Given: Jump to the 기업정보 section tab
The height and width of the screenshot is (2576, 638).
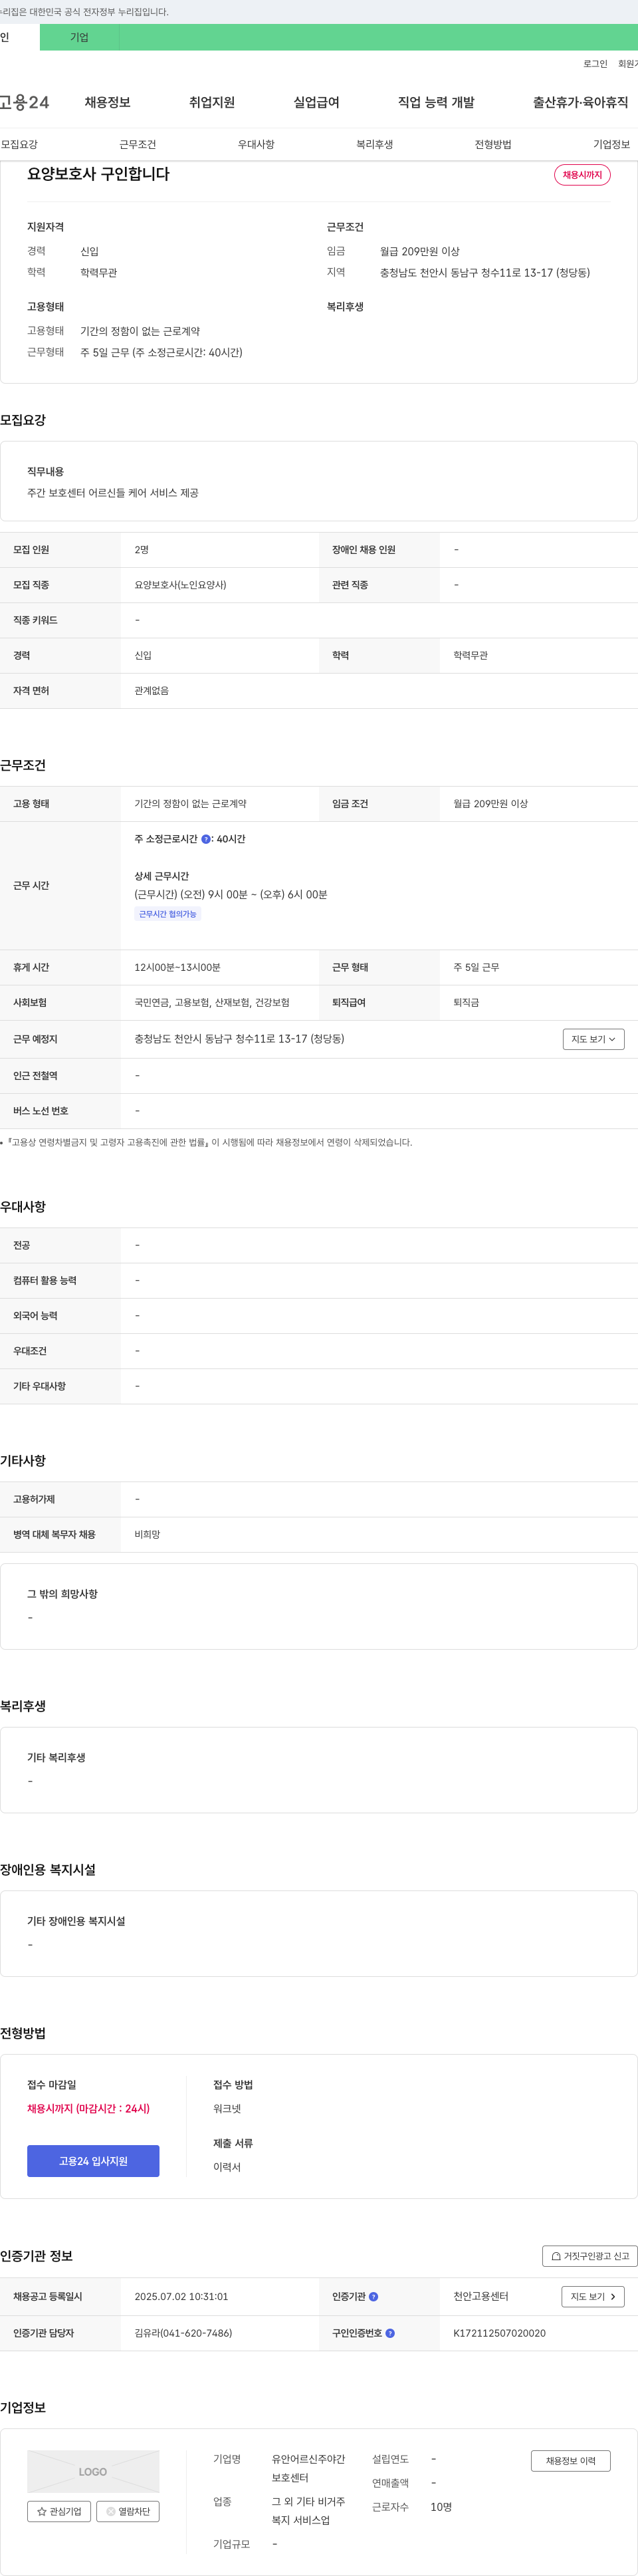Looking at the screenshot, I should coord(611,144).
